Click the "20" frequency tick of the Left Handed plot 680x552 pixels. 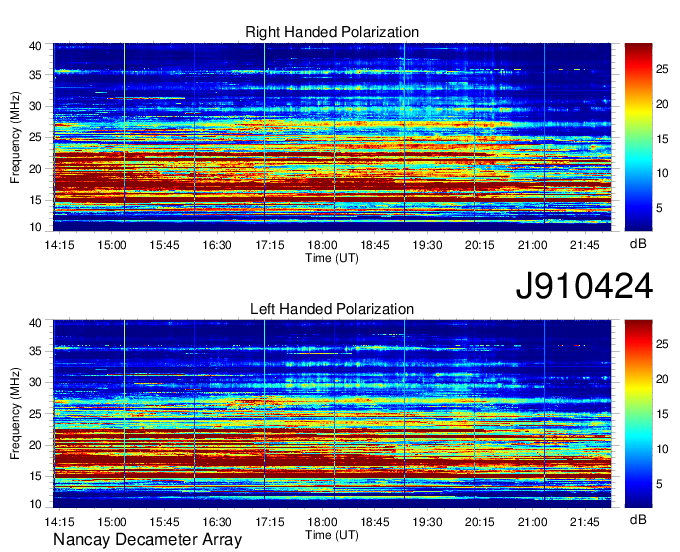pos(35,445)
